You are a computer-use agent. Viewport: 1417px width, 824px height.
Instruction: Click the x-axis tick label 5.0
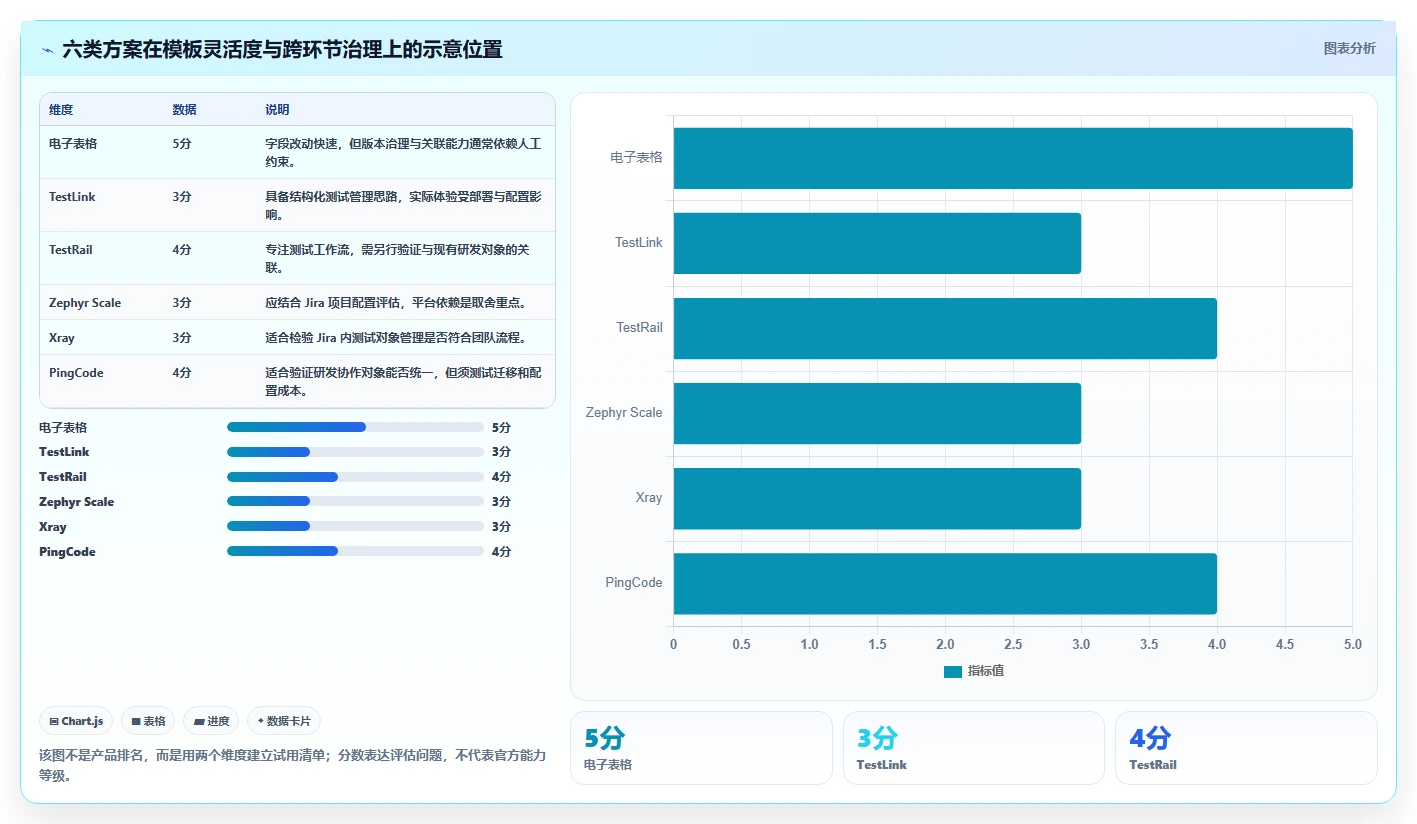pos(1353,645)
